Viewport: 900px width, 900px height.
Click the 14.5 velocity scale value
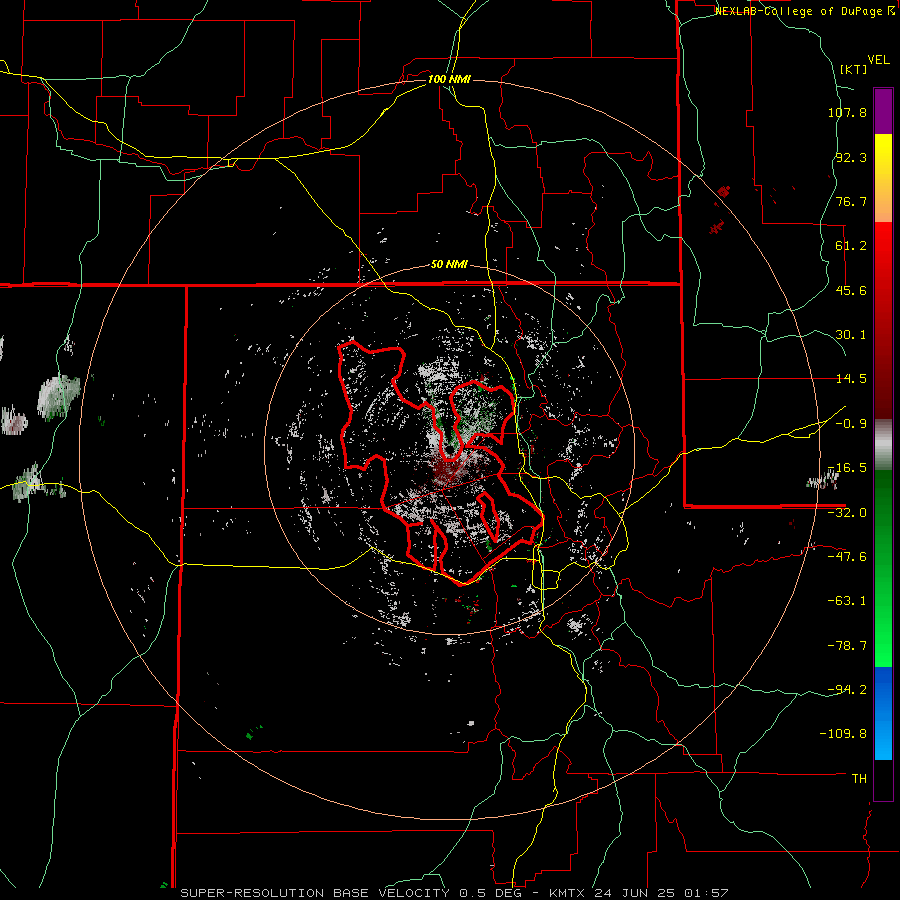point(851,379)
